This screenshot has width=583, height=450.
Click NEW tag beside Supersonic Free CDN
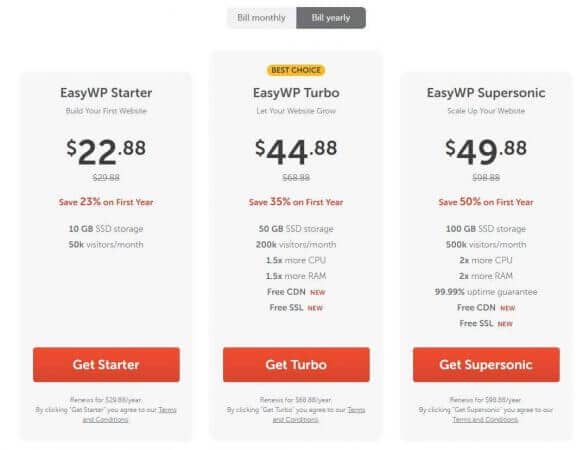[508, 308]
